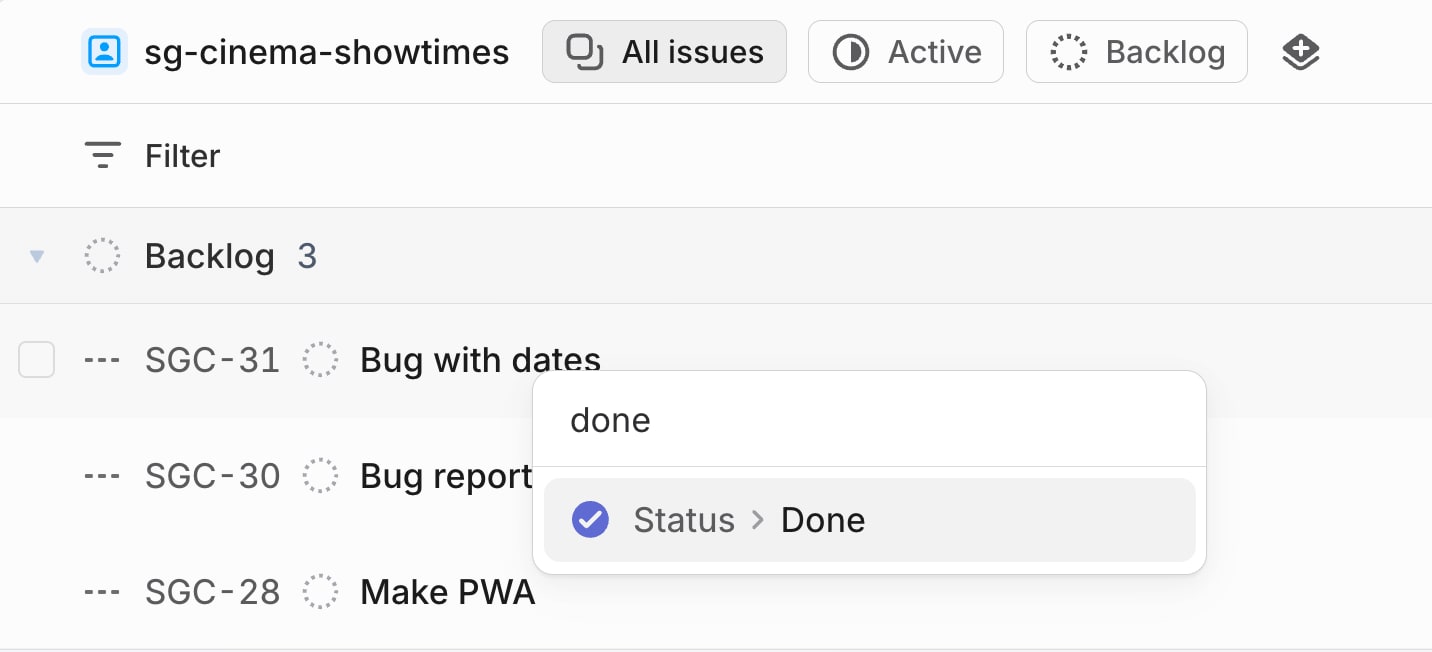Image resolution: width=1432 pixels, height=652 pixels.
Task: Open issue SGC-31 Bug with dates
Action: [x=480, y=360]
